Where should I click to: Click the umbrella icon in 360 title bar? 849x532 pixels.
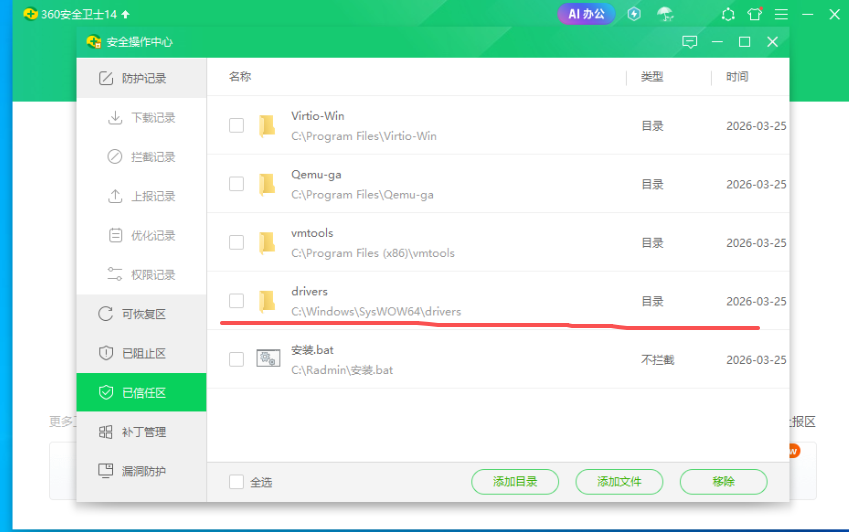665,14
